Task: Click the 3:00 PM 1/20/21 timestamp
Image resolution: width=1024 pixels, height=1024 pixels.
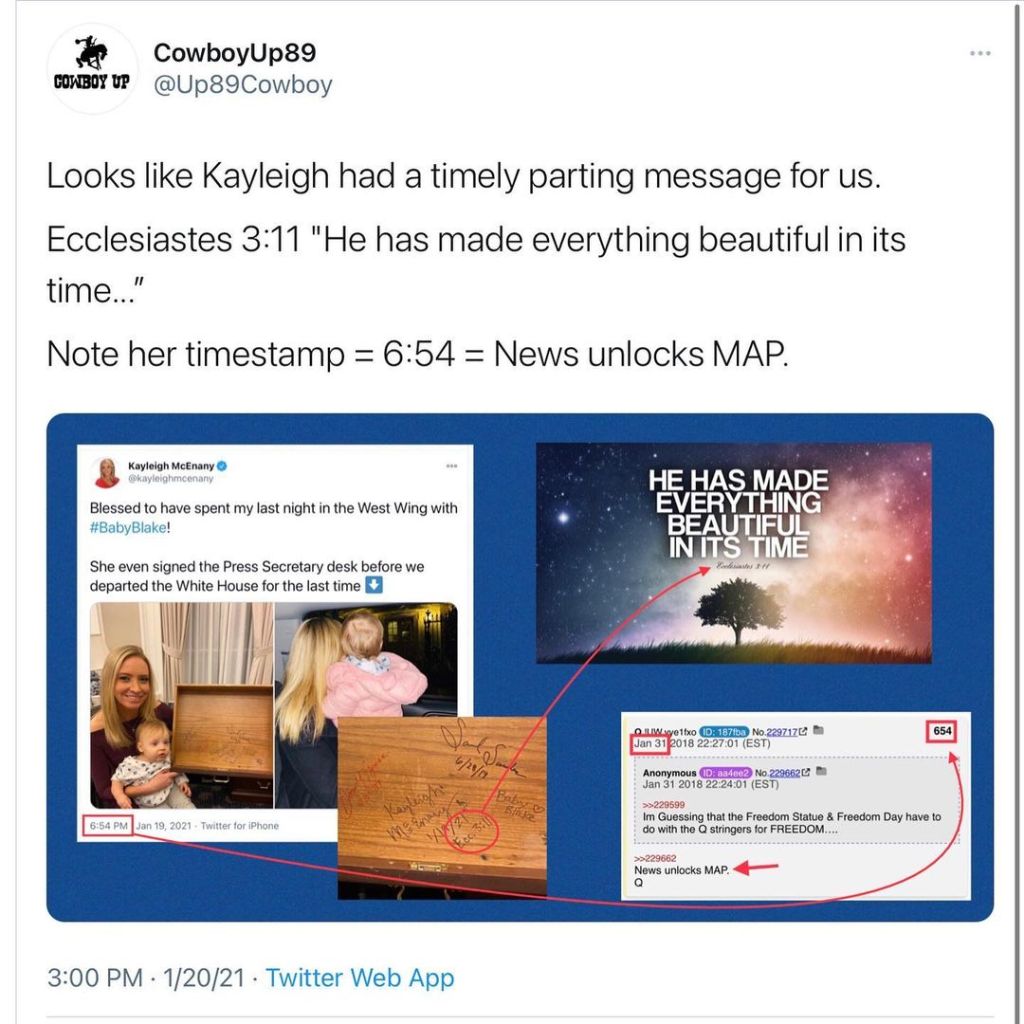Action: [146, 978]
